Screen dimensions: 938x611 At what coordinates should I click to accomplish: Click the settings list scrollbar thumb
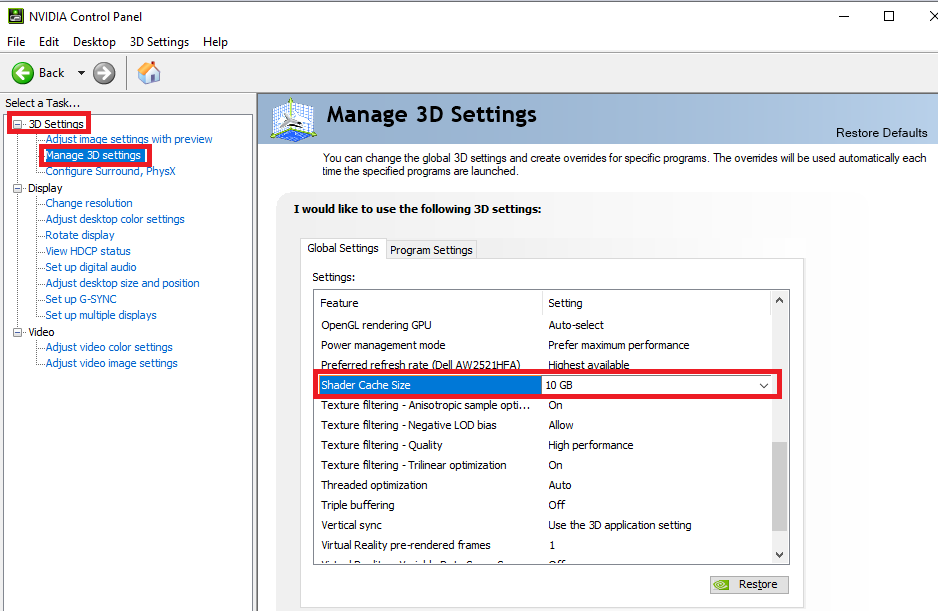point(779,486)
